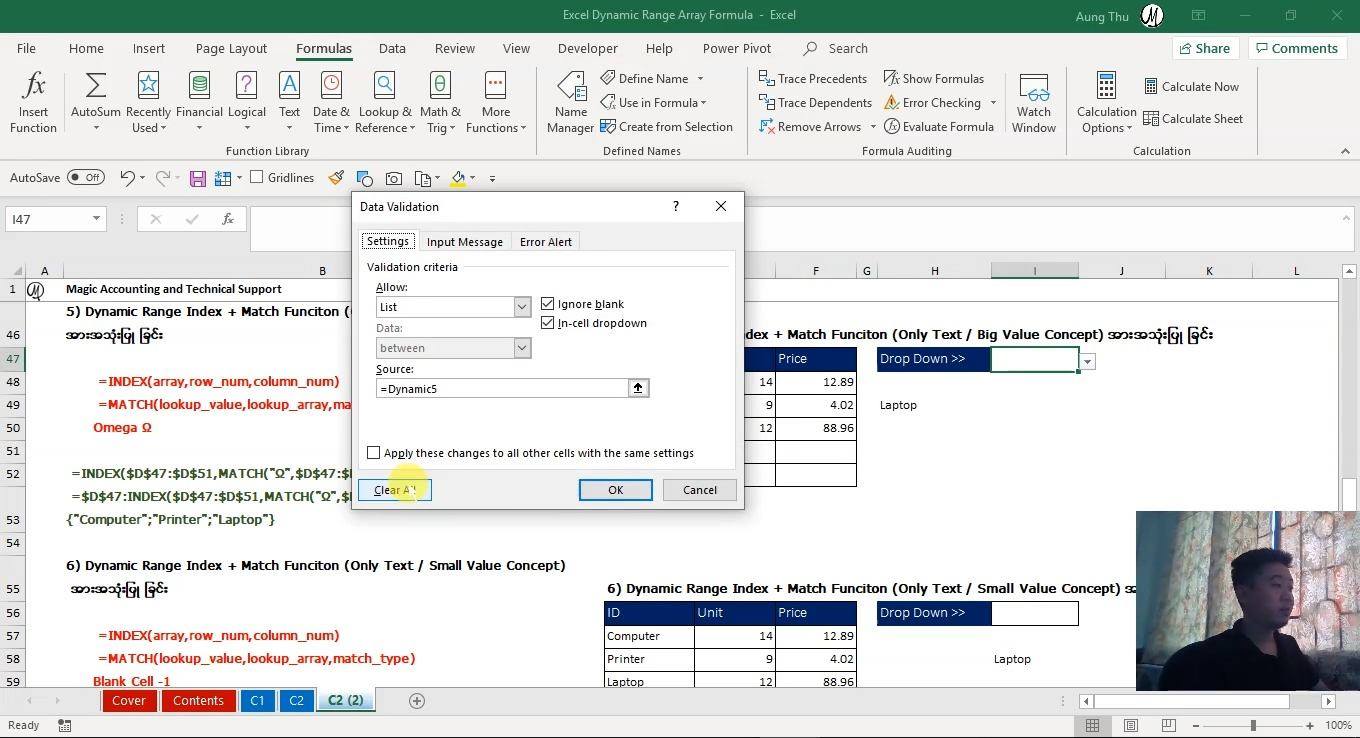Click Show Formulas
Viewport: 1360px width, 738px height.
click(933, 79)
